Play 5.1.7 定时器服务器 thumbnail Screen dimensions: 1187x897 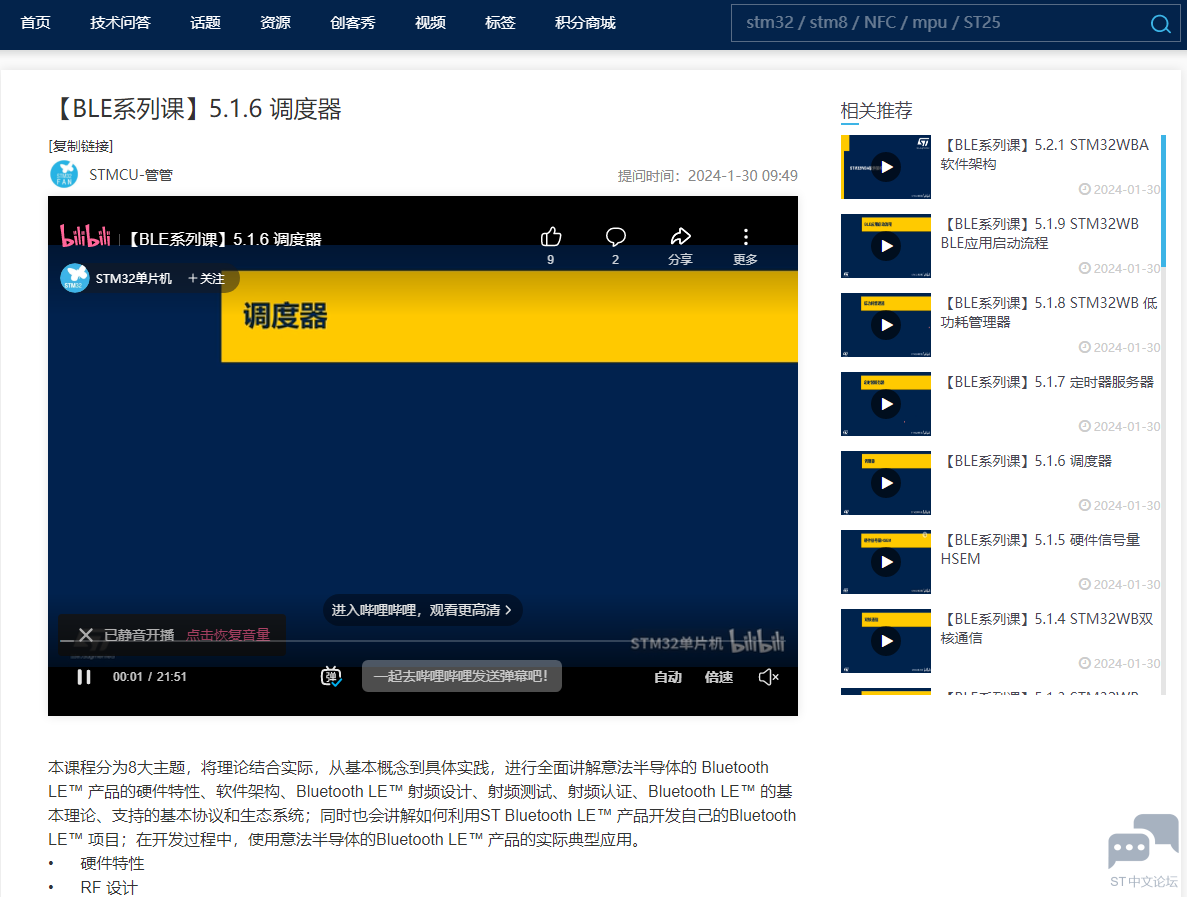(886, 404)
